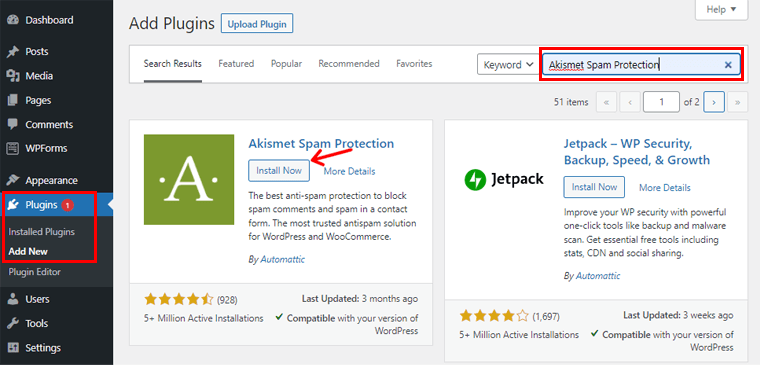Click the "51 items" count text
This screenshot has width=760, height=365.
click(571, 102)
